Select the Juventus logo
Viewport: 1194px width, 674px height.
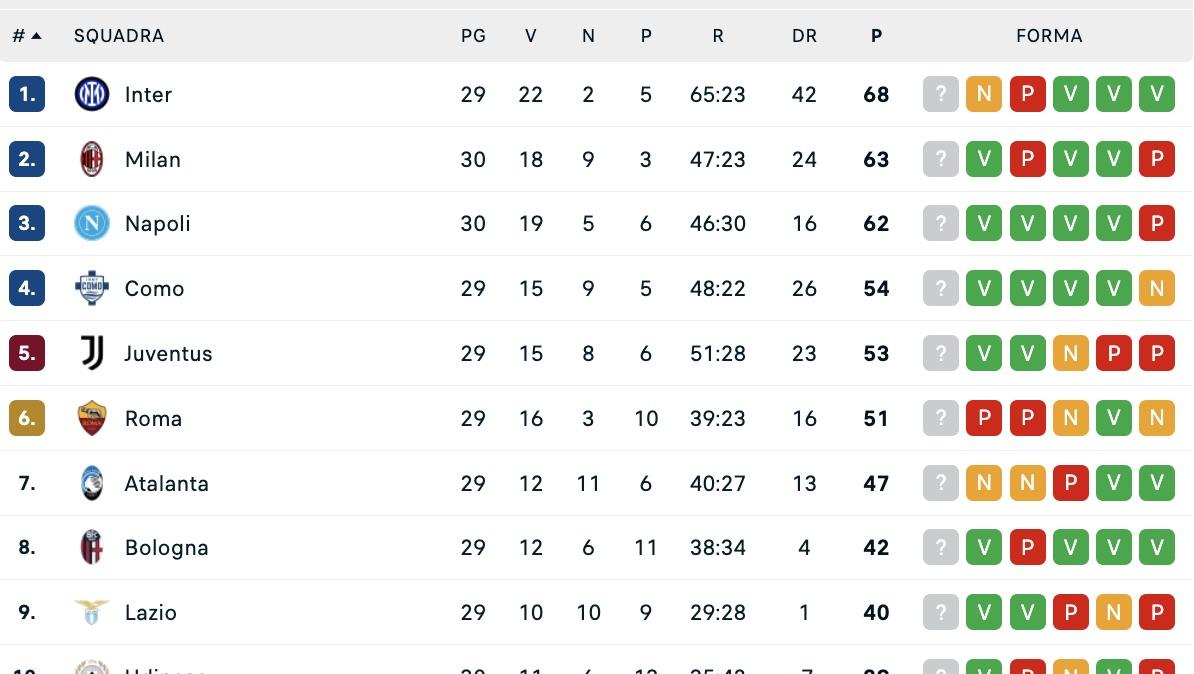[x=91, y=353]
